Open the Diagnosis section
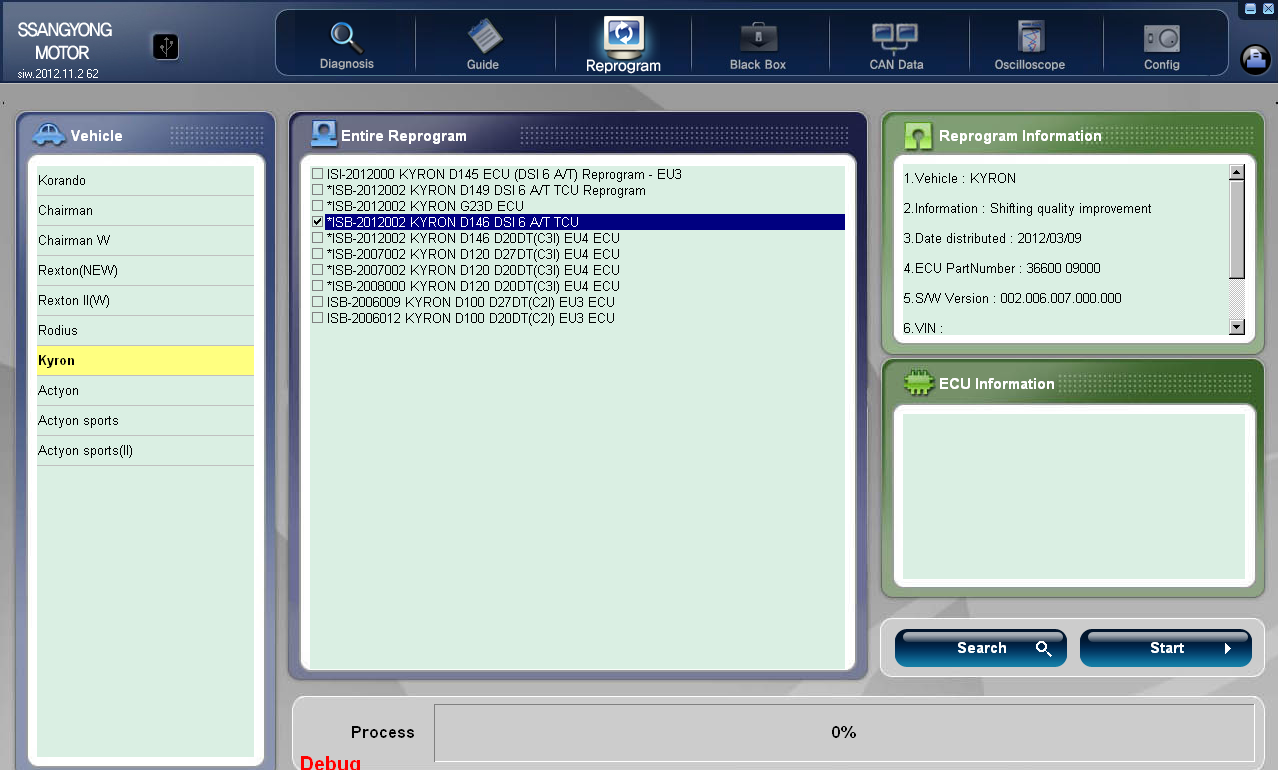 click(346, 46)
